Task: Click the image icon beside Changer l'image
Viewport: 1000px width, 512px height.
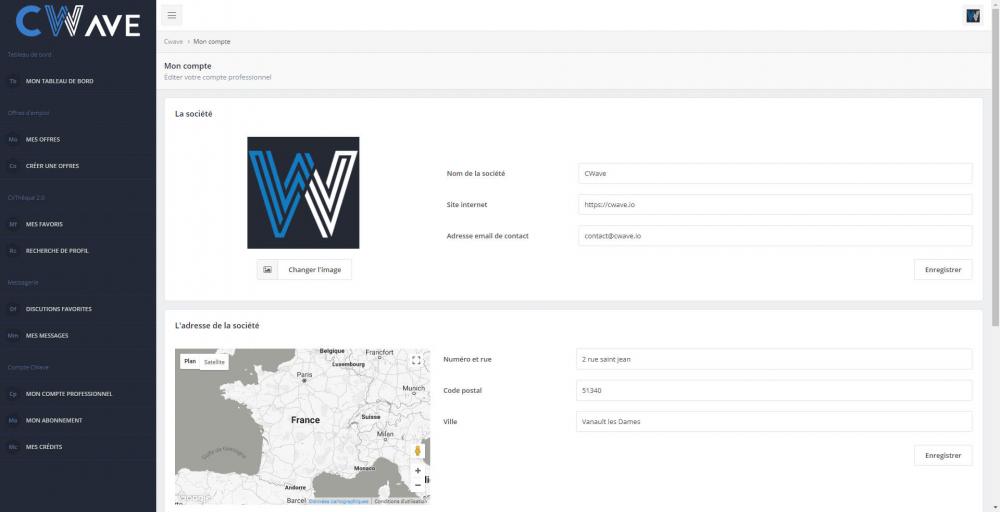Action: pyautogui.click(x=267, y=270)
